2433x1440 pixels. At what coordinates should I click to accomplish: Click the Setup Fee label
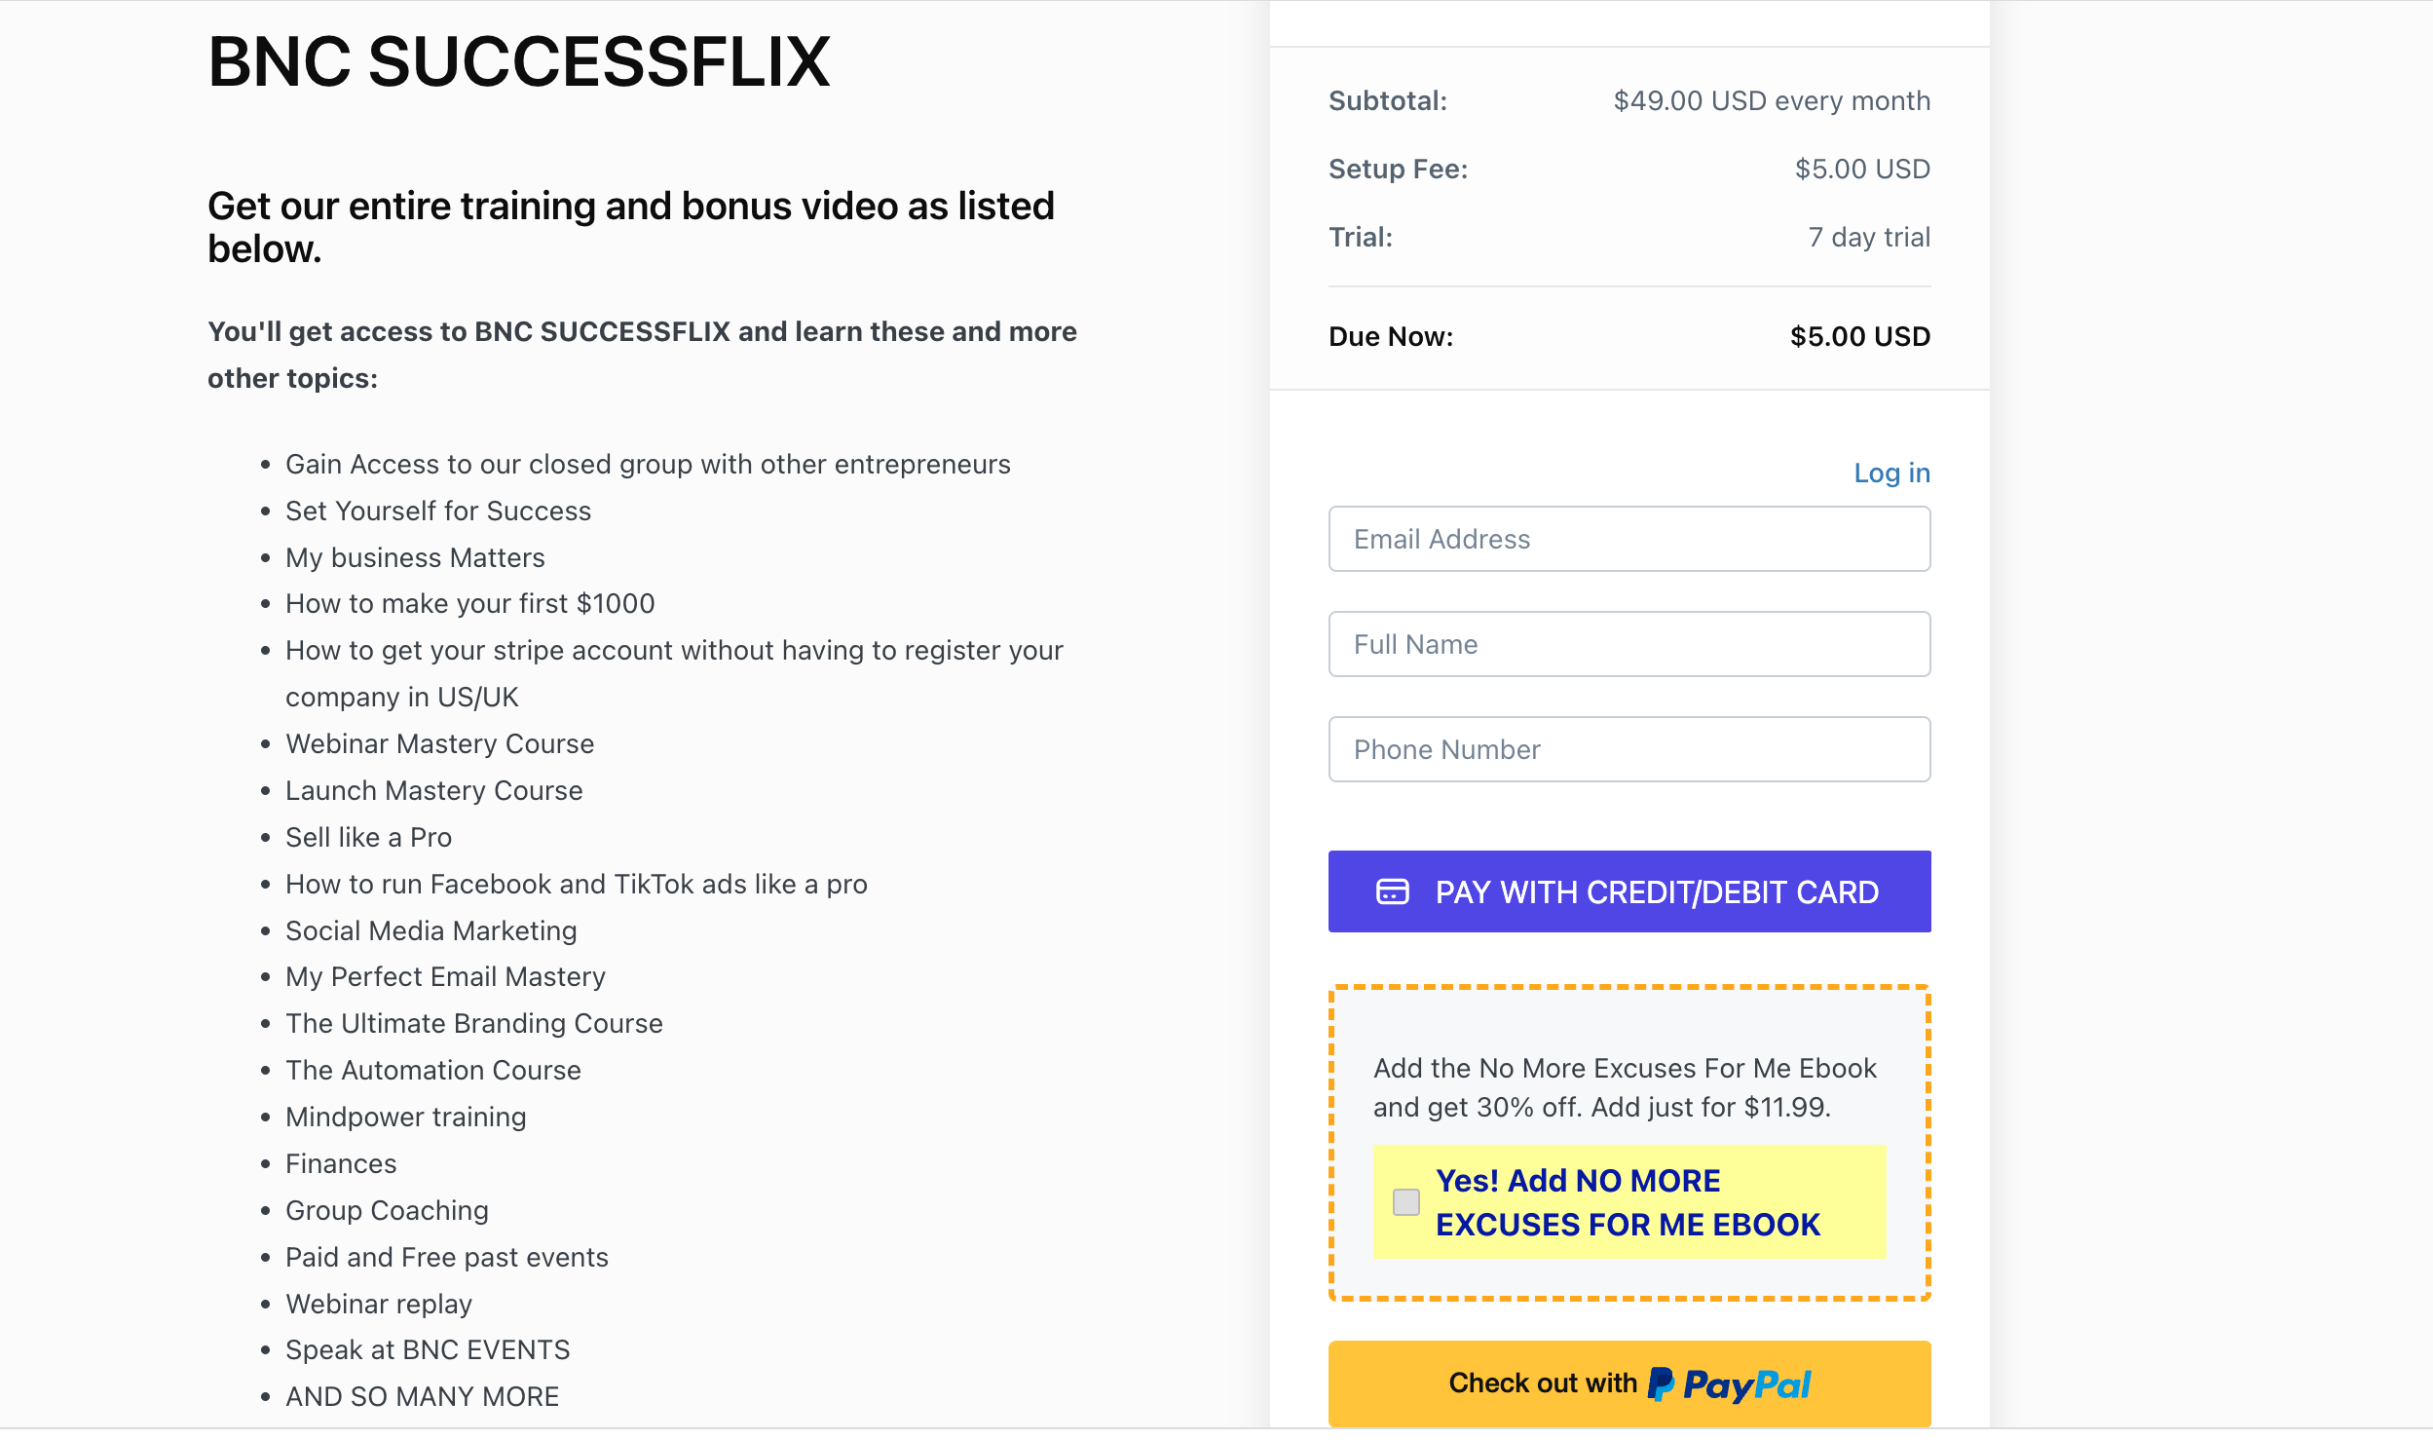pyautogui.click(x=1397, y=169)
